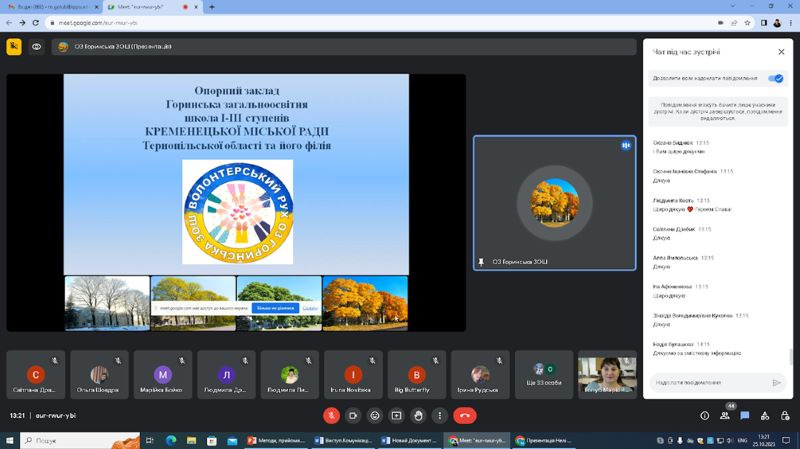
Task: Leave the call with red hang-up button
Action: tap(465, 415)
